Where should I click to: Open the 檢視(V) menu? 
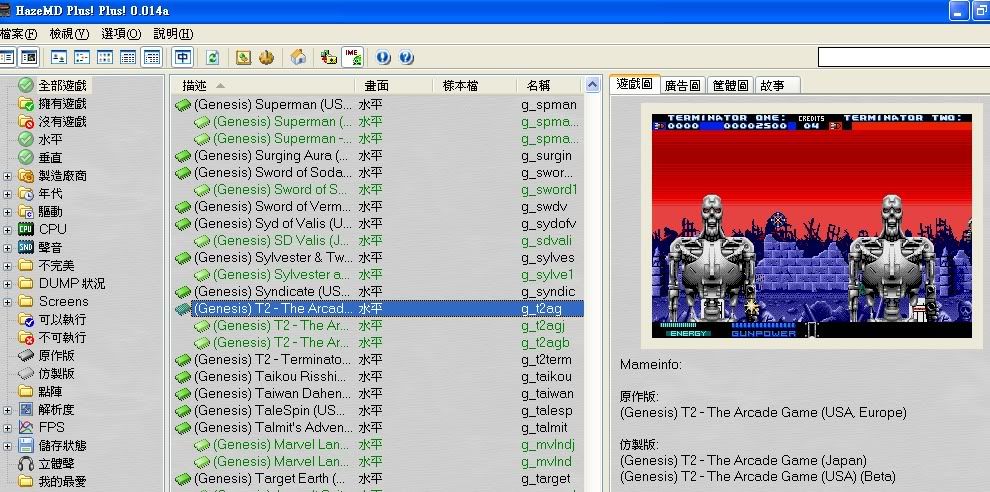tap(69, 34)
